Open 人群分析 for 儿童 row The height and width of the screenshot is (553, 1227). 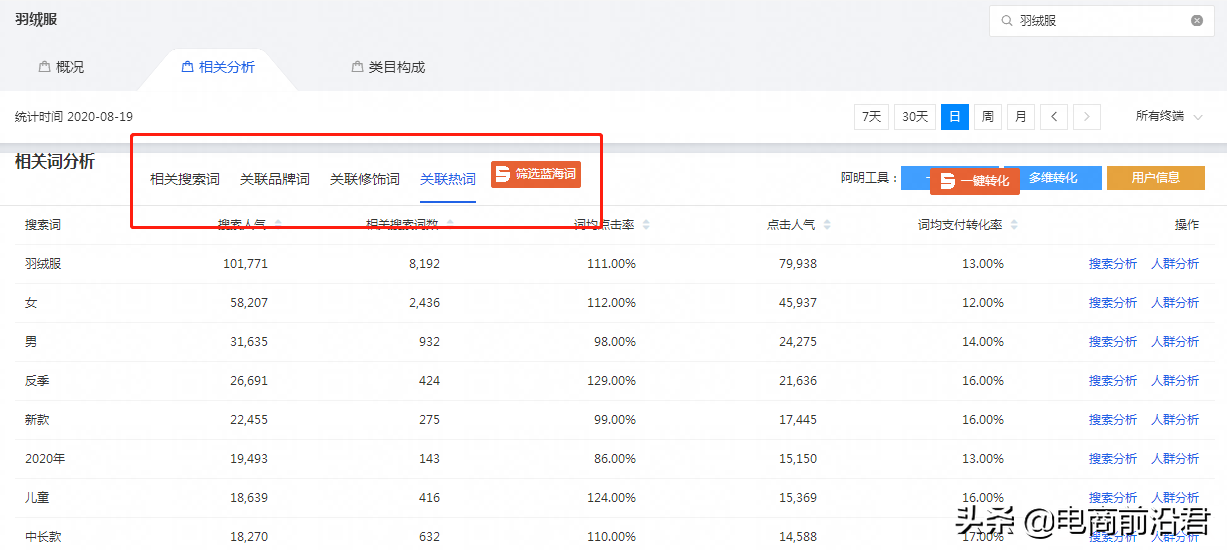tap(1175, 498)
